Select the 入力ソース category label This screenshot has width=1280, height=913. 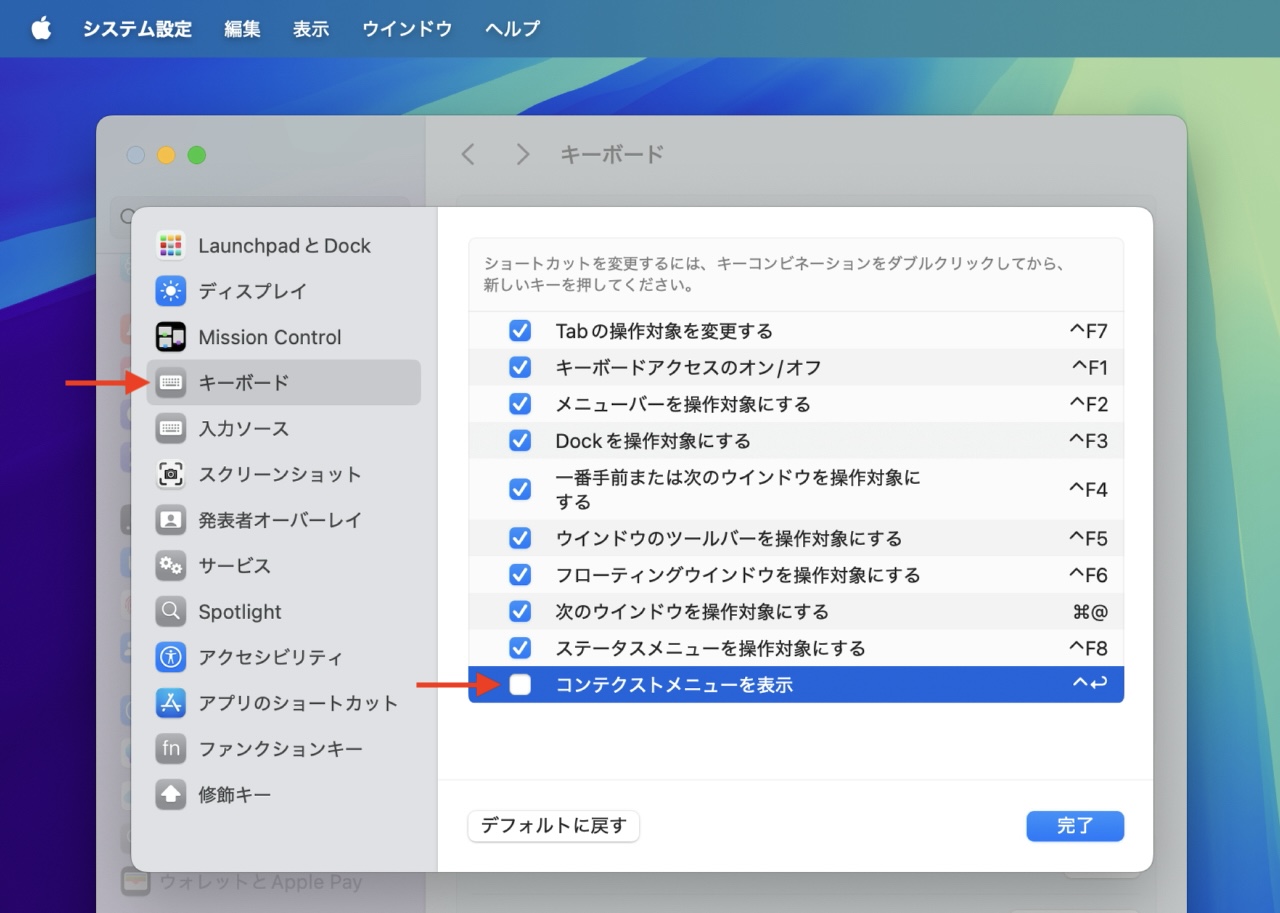243,428
